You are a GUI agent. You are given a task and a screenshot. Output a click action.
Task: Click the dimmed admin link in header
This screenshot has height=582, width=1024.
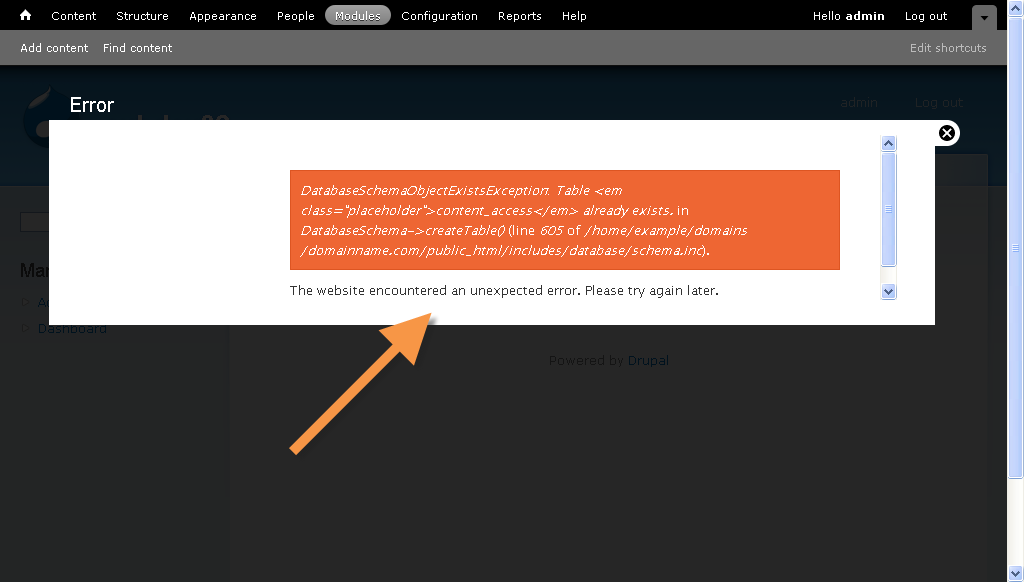859,103
